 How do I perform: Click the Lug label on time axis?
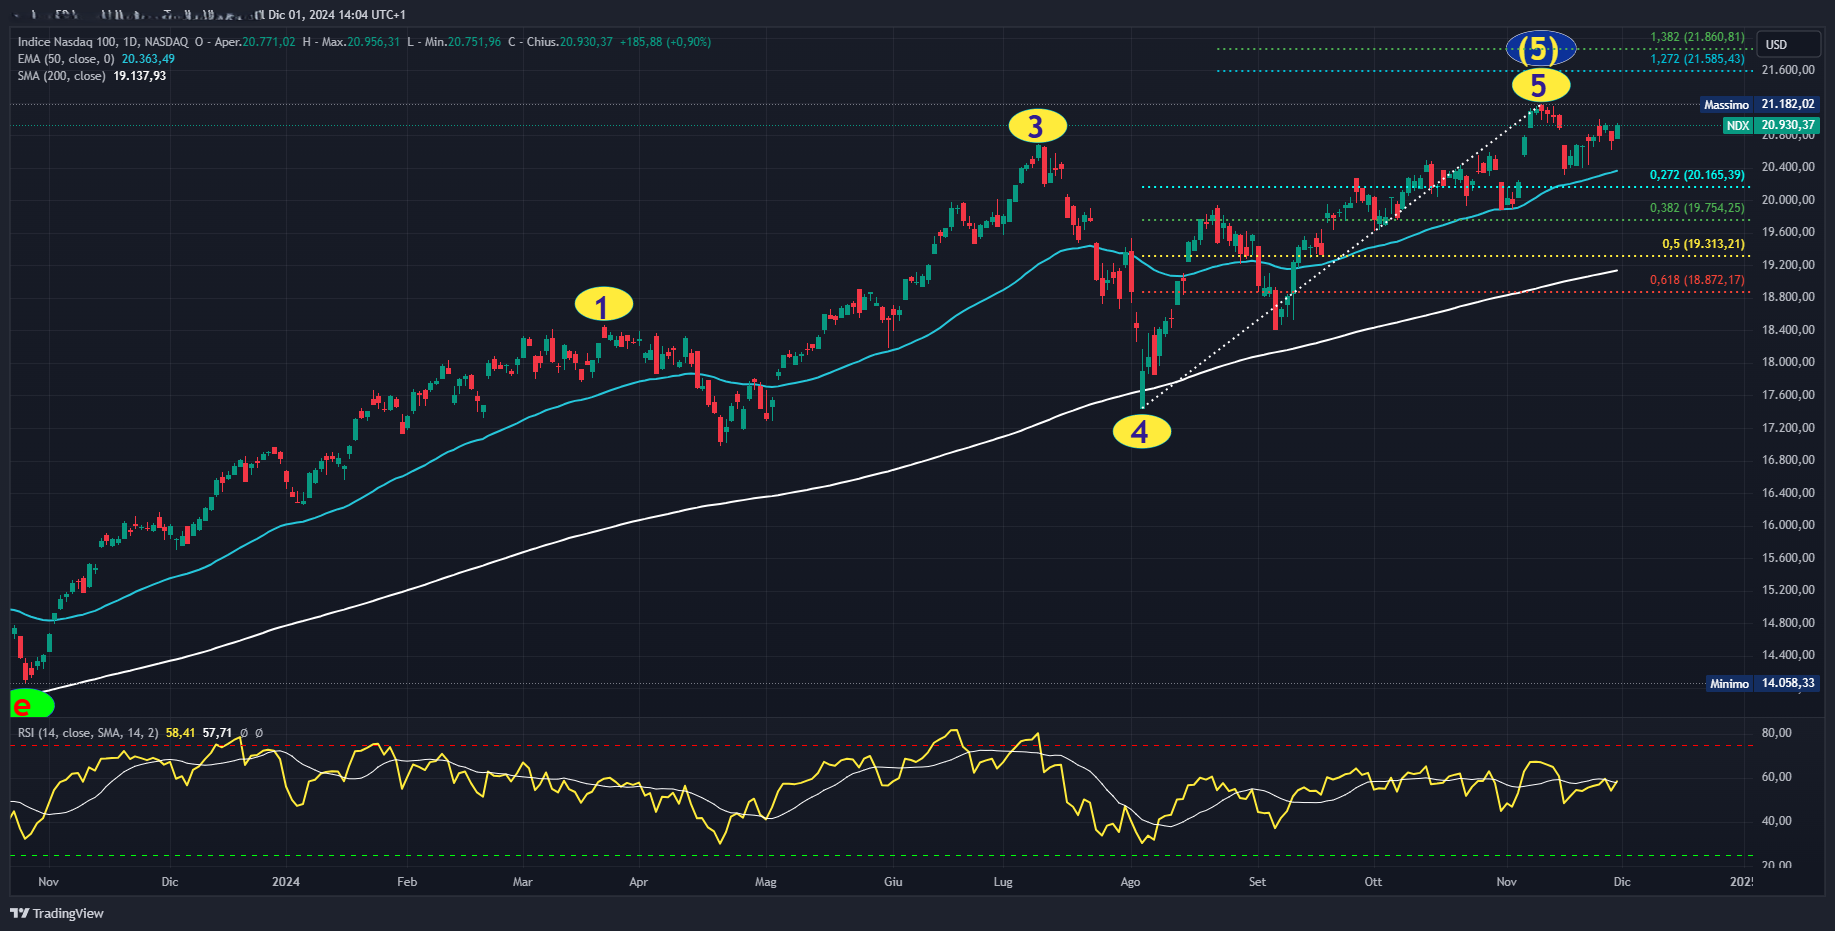1003,881
